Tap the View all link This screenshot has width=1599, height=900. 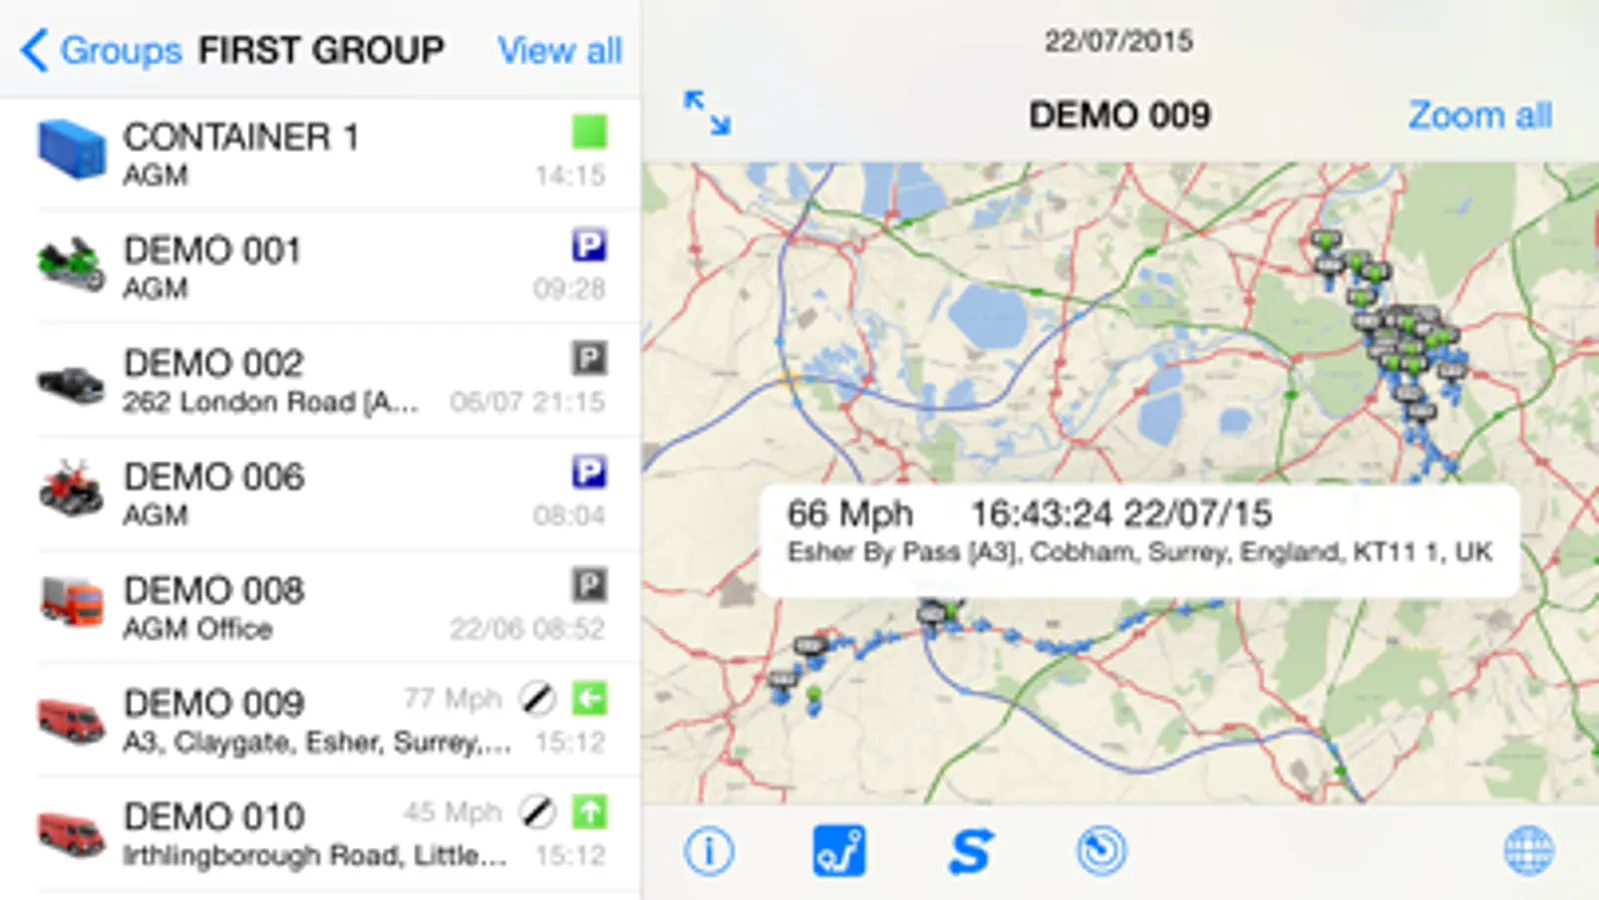[x=560, y=50]
